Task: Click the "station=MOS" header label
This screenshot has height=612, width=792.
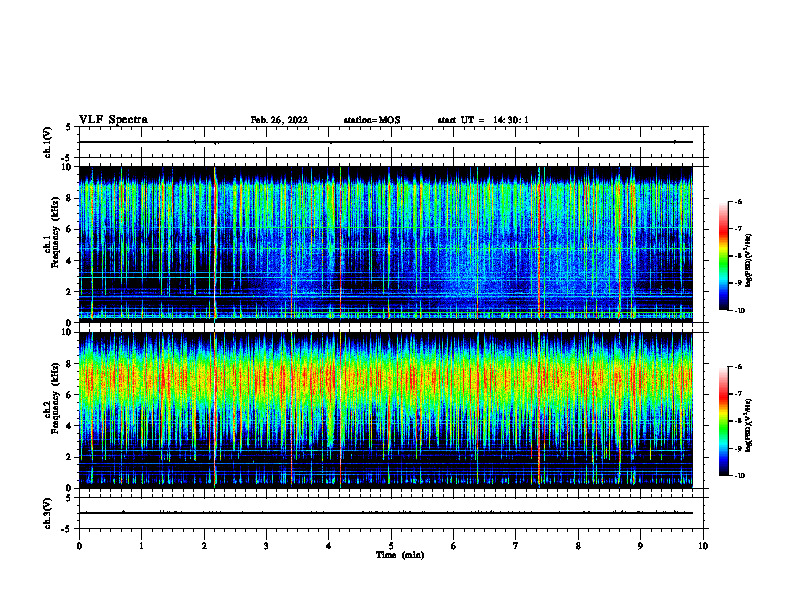Action: tap(372, 120)
